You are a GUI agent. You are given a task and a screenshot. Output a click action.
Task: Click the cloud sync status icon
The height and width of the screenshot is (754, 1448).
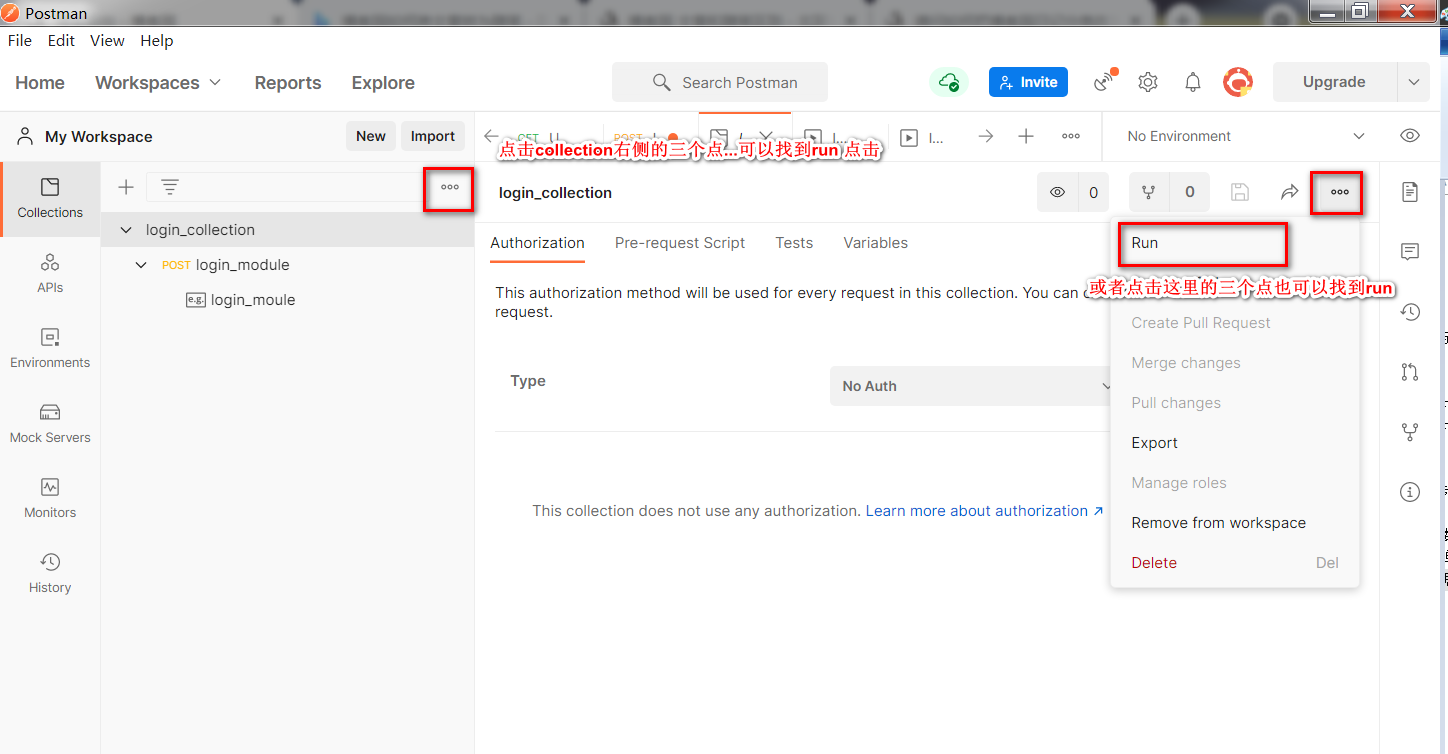(949, 82)
